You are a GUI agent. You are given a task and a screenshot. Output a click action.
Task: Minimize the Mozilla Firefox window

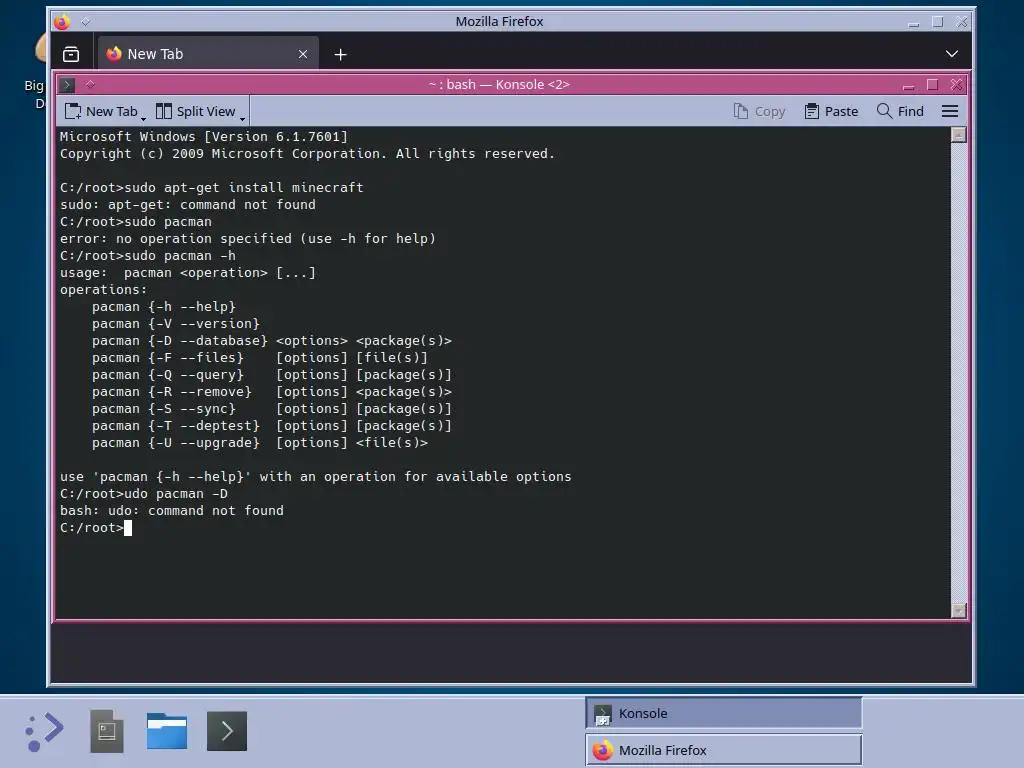point(914,22)
